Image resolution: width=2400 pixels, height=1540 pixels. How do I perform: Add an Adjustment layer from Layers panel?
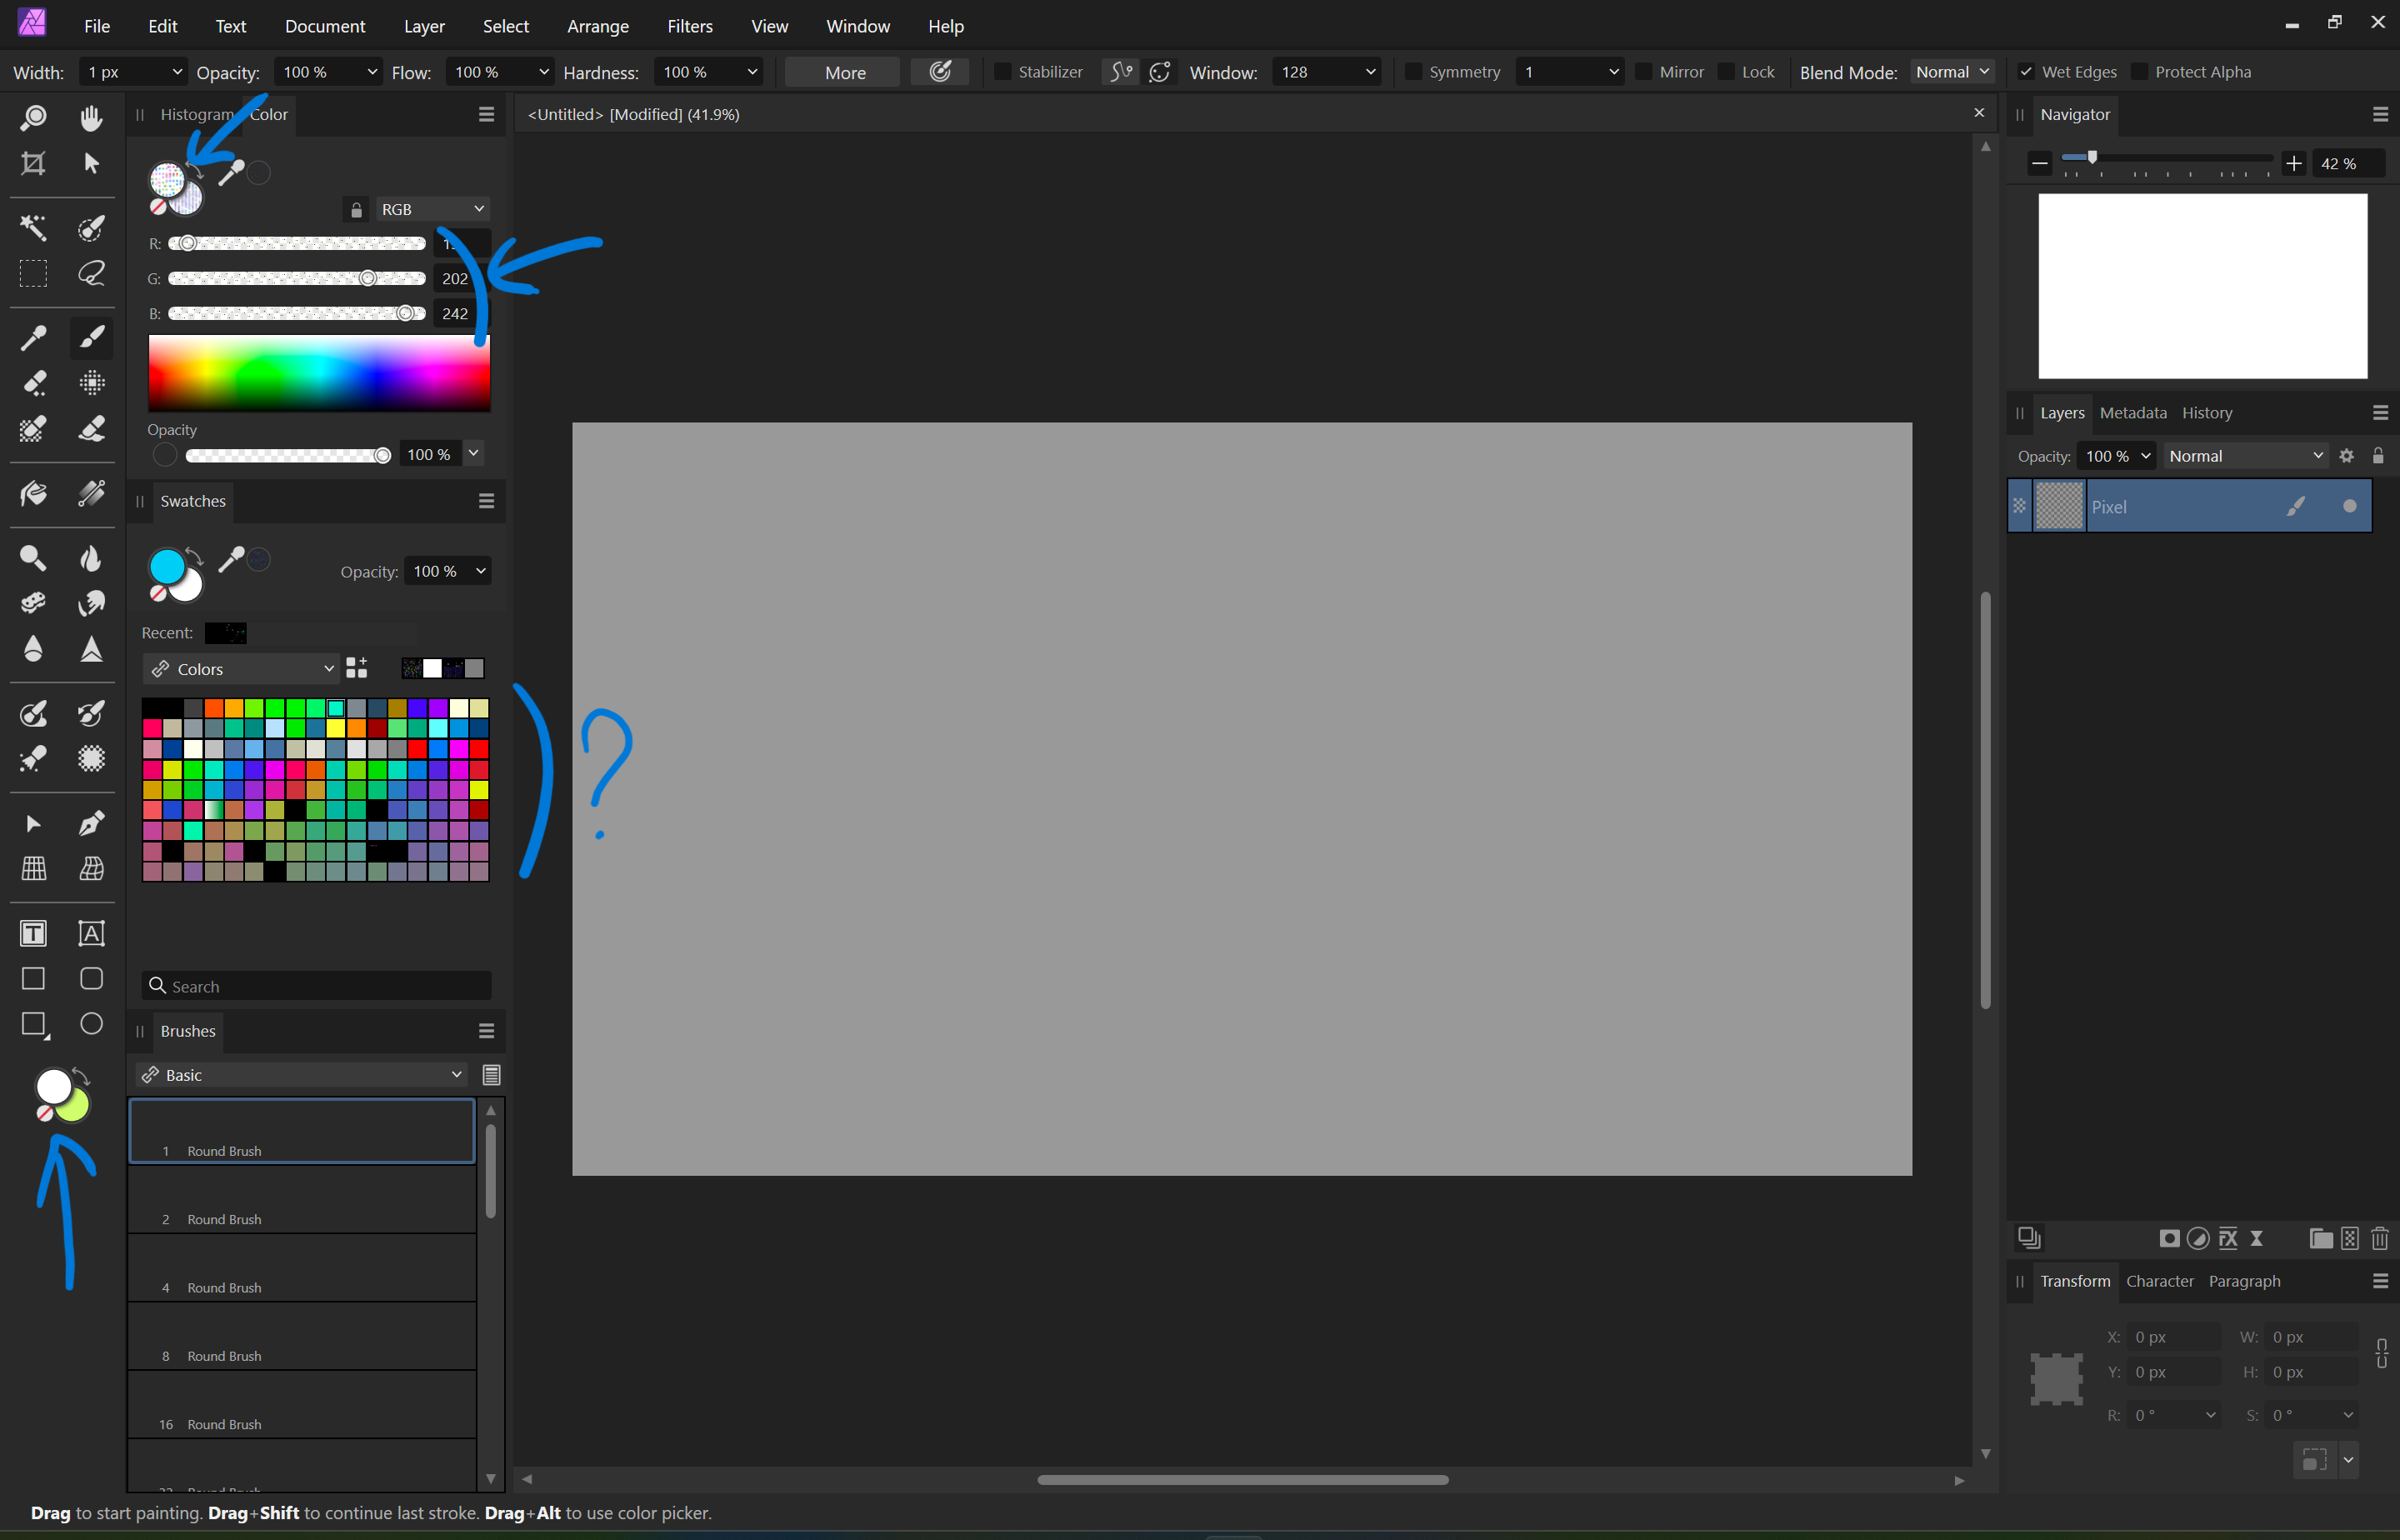point(2198,1239)
